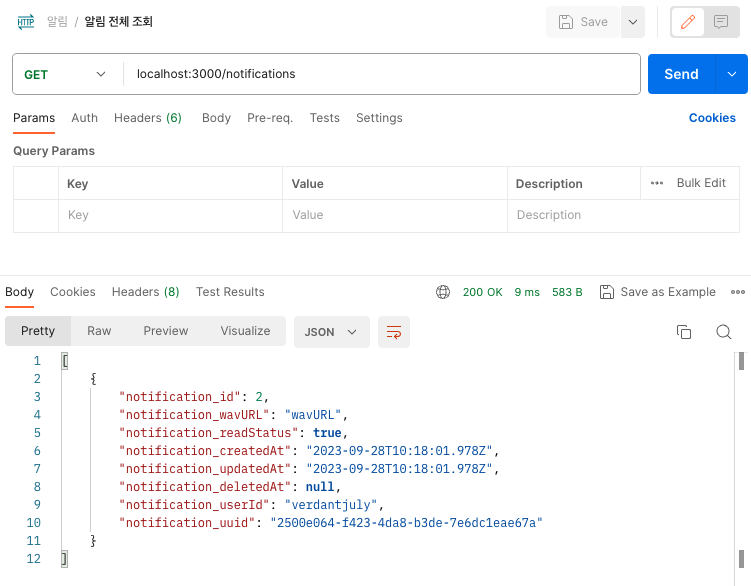
Task: Click request title 알림 전체 조회
Action: coord(118,22)
